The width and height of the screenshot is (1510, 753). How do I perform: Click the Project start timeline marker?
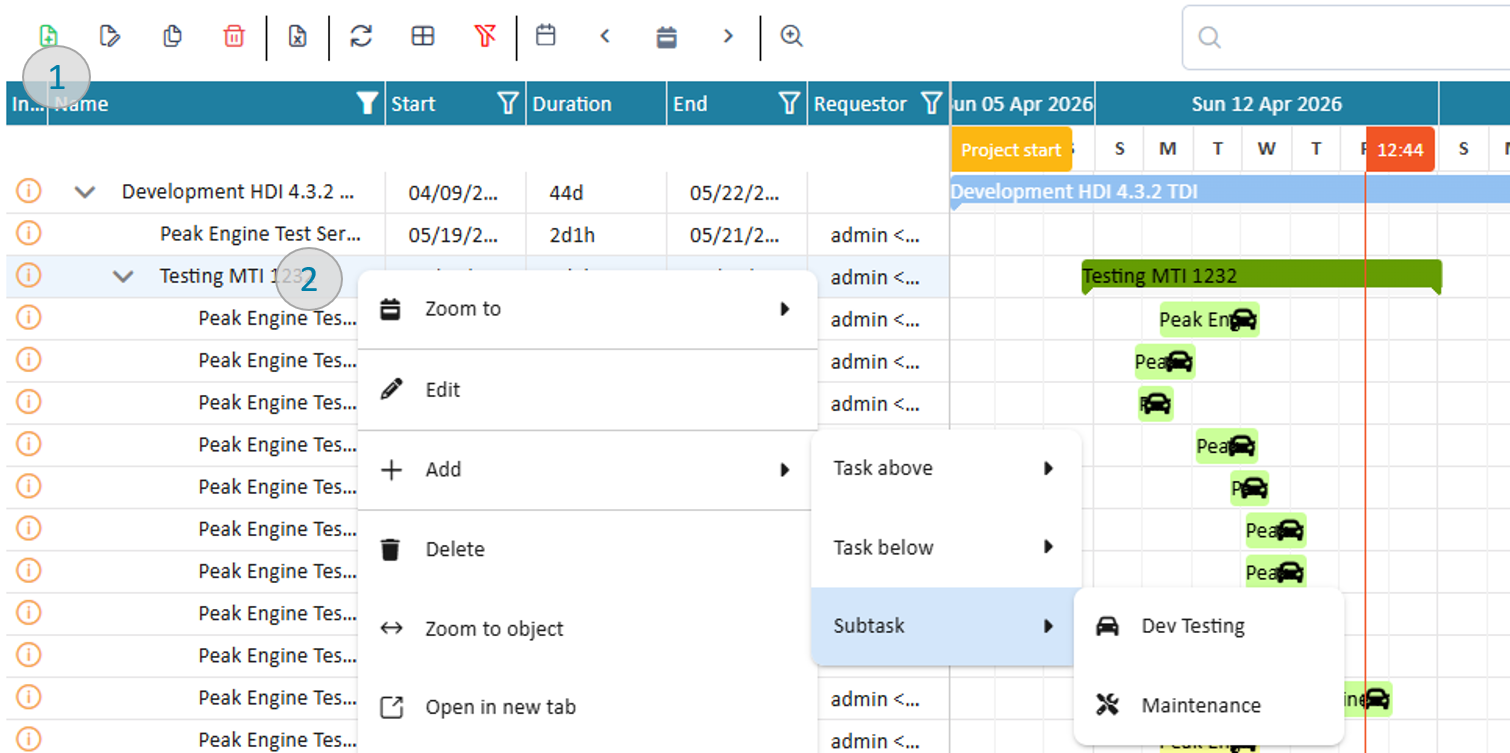[1011, 150]
